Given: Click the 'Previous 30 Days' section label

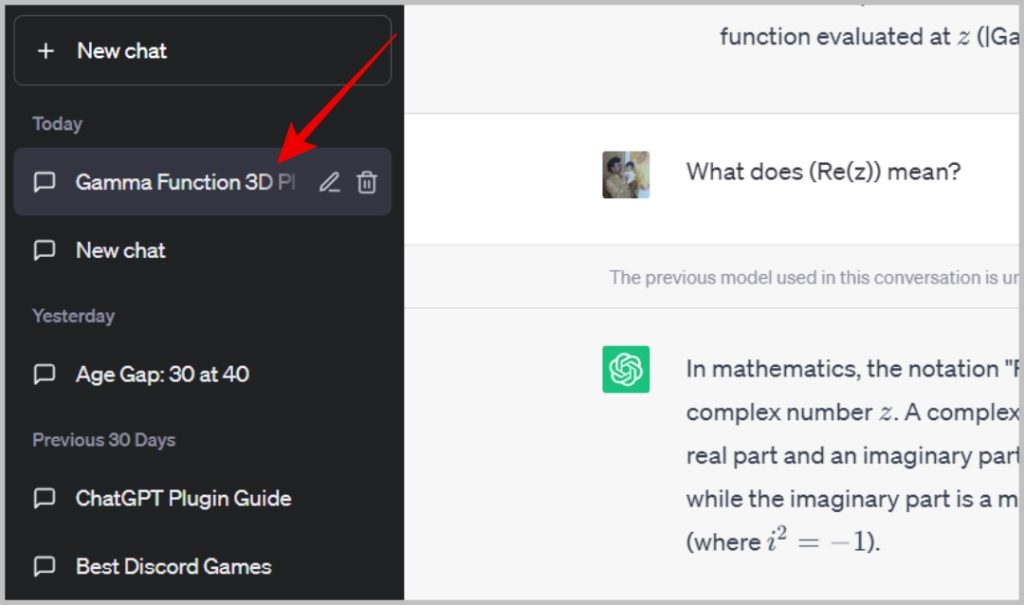Looking at the screenshot, I should click(x=104, y=440).
